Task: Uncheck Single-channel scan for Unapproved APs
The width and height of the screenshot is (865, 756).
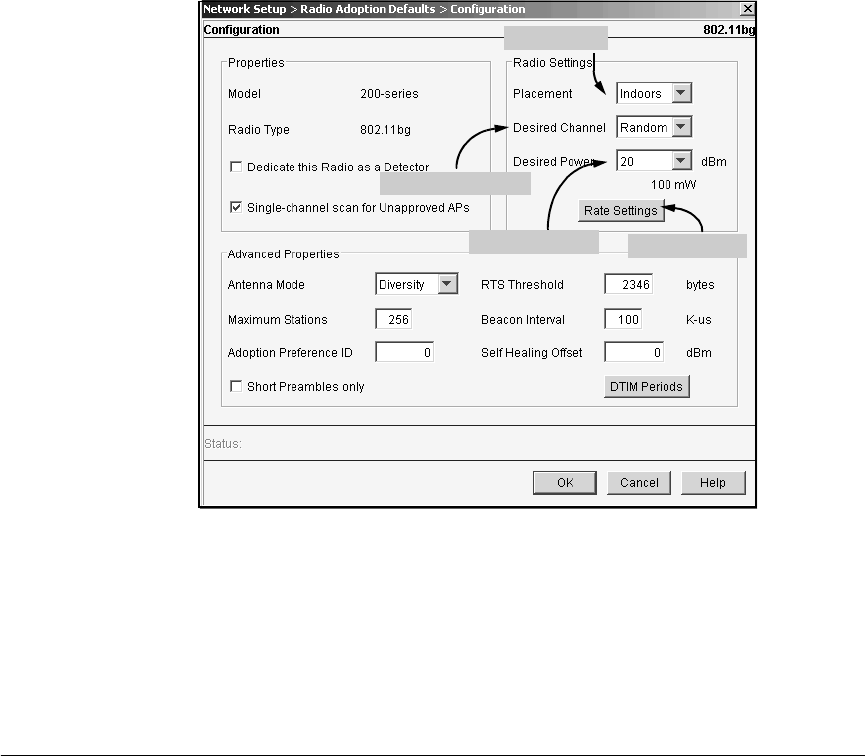Action: (236, 207)
